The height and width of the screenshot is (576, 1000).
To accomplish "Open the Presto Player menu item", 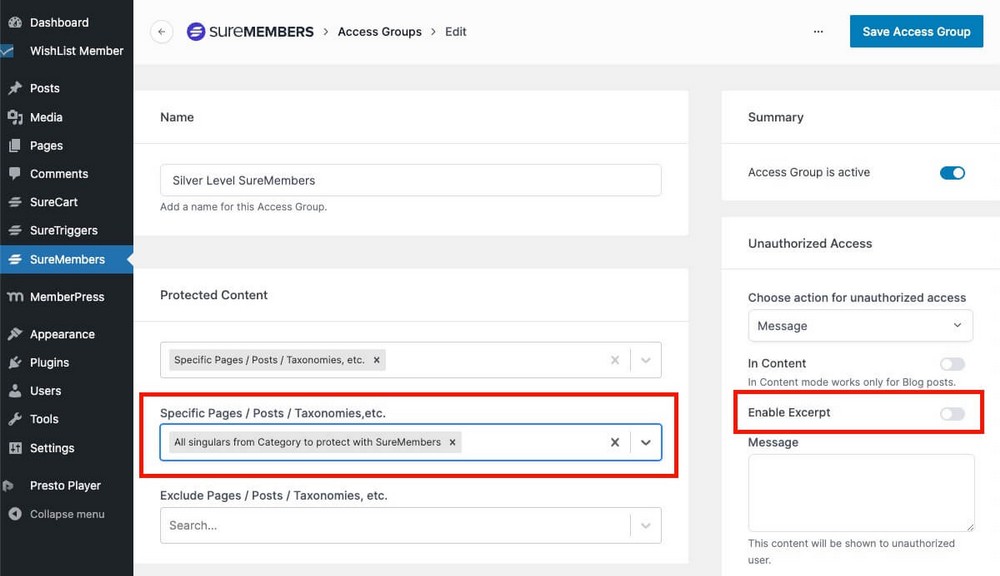I will pos(66,485).
